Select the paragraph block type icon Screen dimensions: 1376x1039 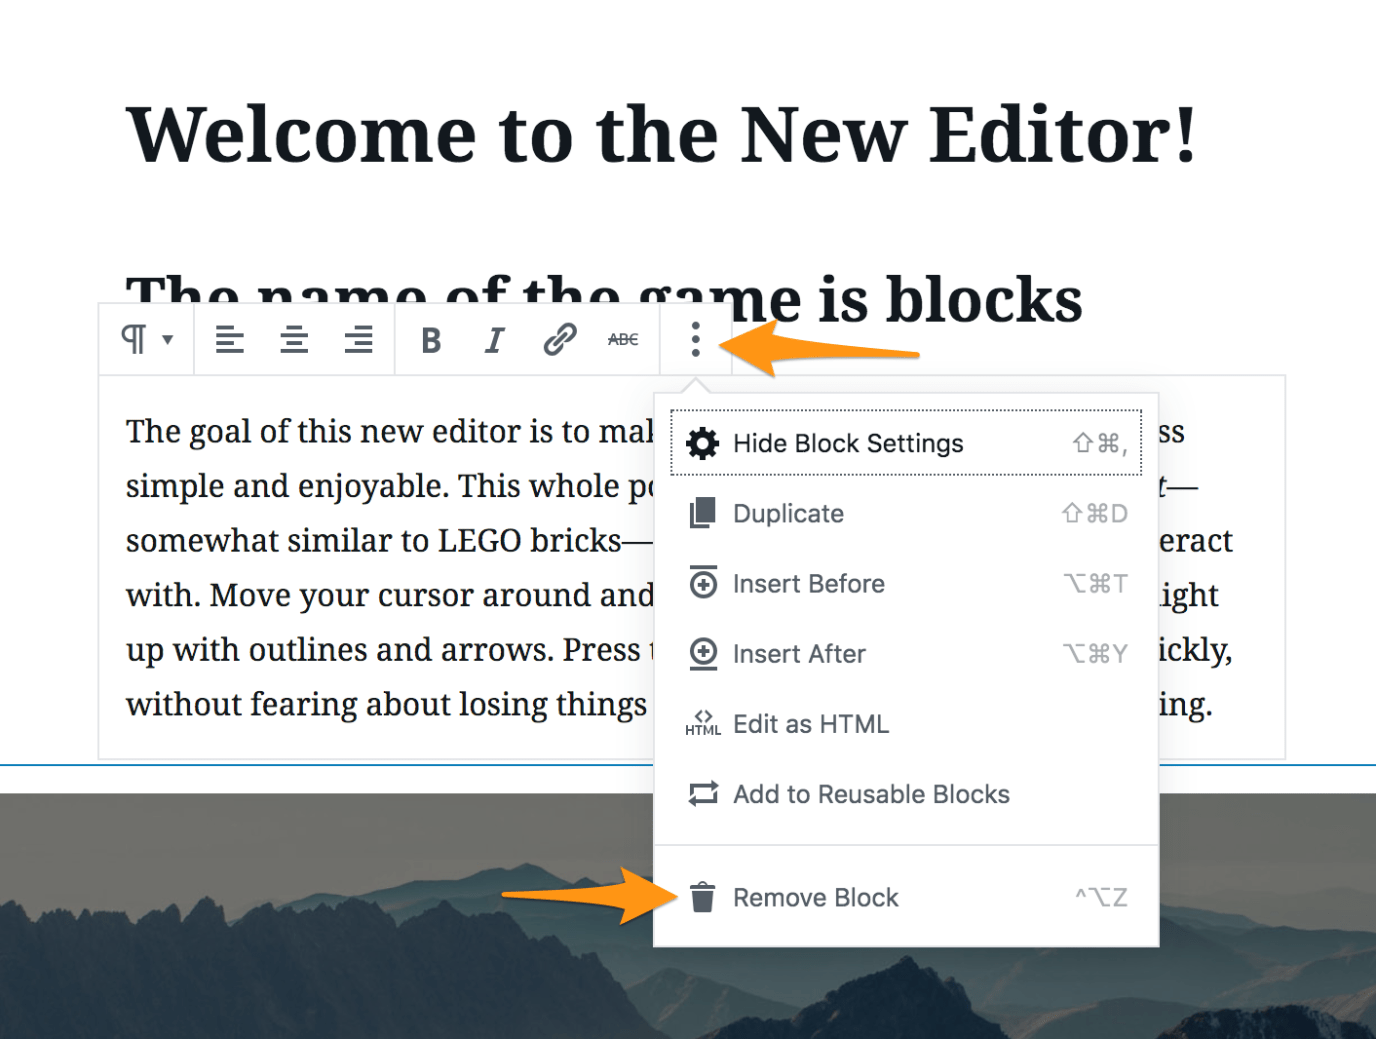(135, 339)
